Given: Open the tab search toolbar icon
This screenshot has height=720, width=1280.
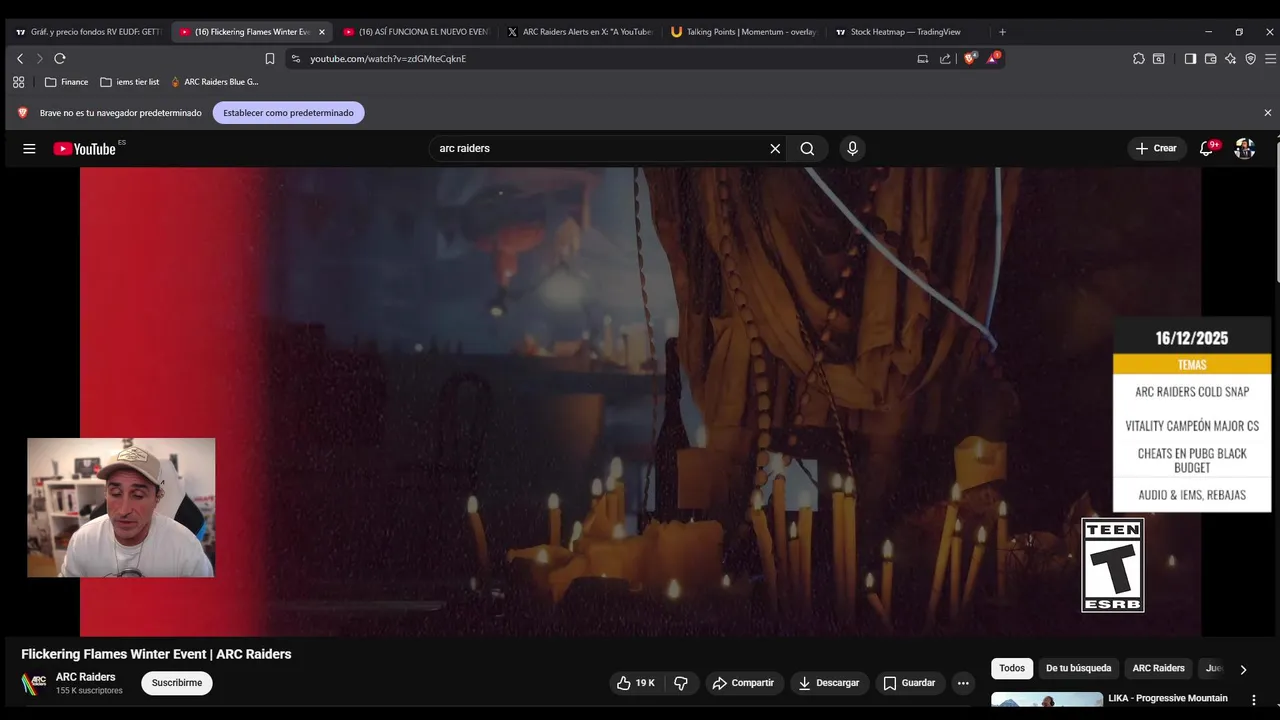Looking at the screenshot, I should click(1159, 59).
